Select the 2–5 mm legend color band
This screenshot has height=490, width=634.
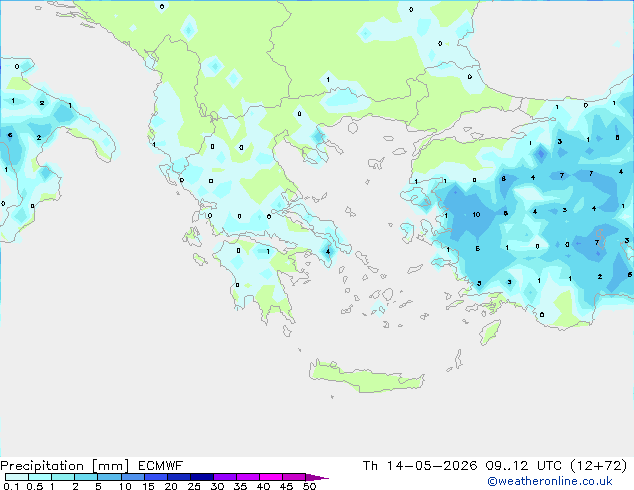coord(86,477)
